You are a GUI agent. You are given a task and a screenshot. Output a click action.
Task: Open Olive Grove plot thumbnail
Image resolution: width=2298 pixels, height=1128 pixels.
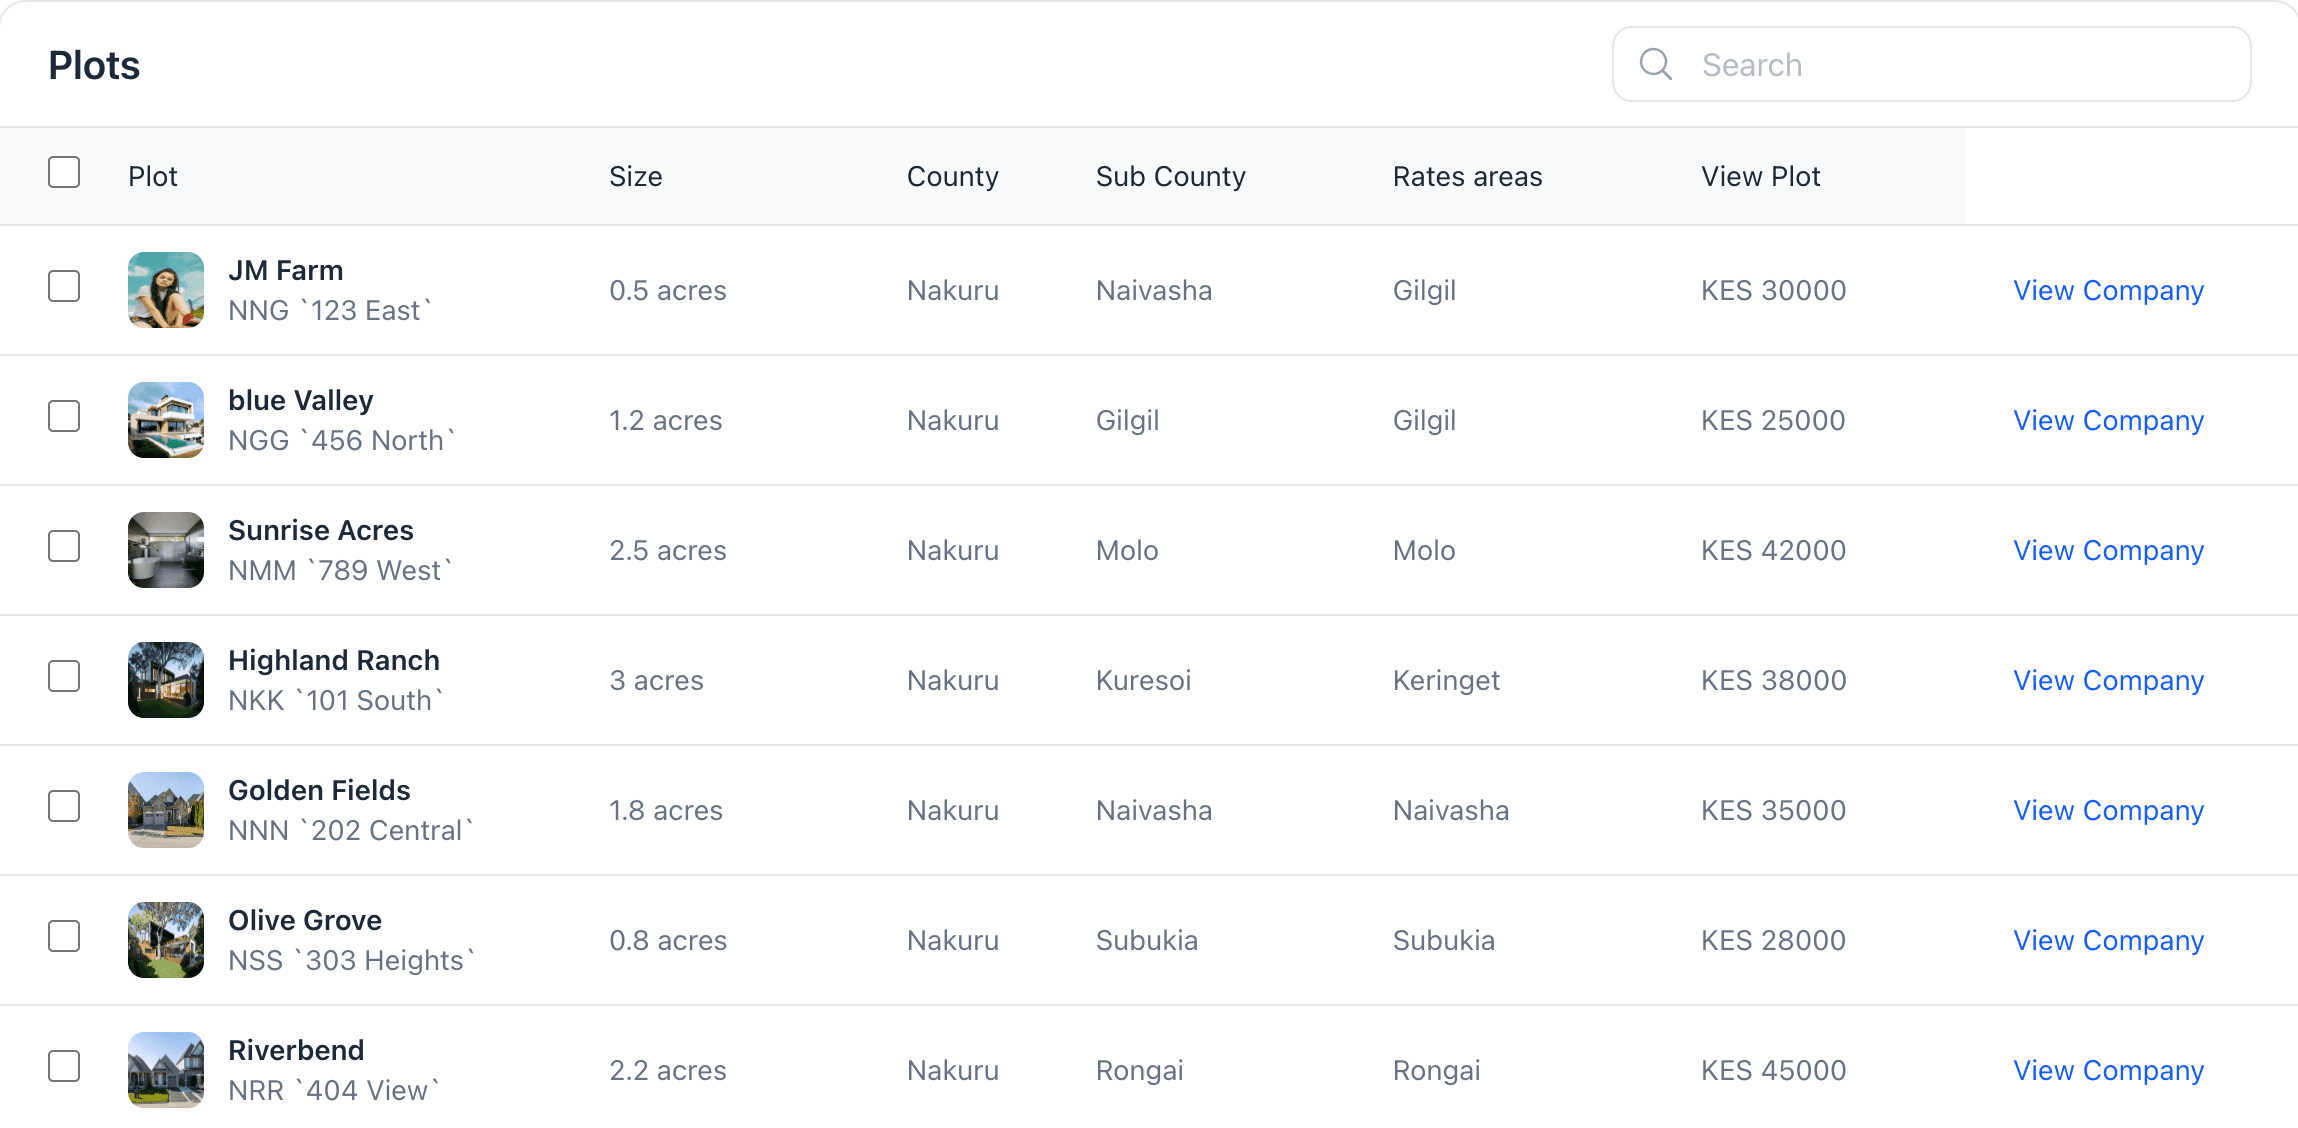pos(166,940)
